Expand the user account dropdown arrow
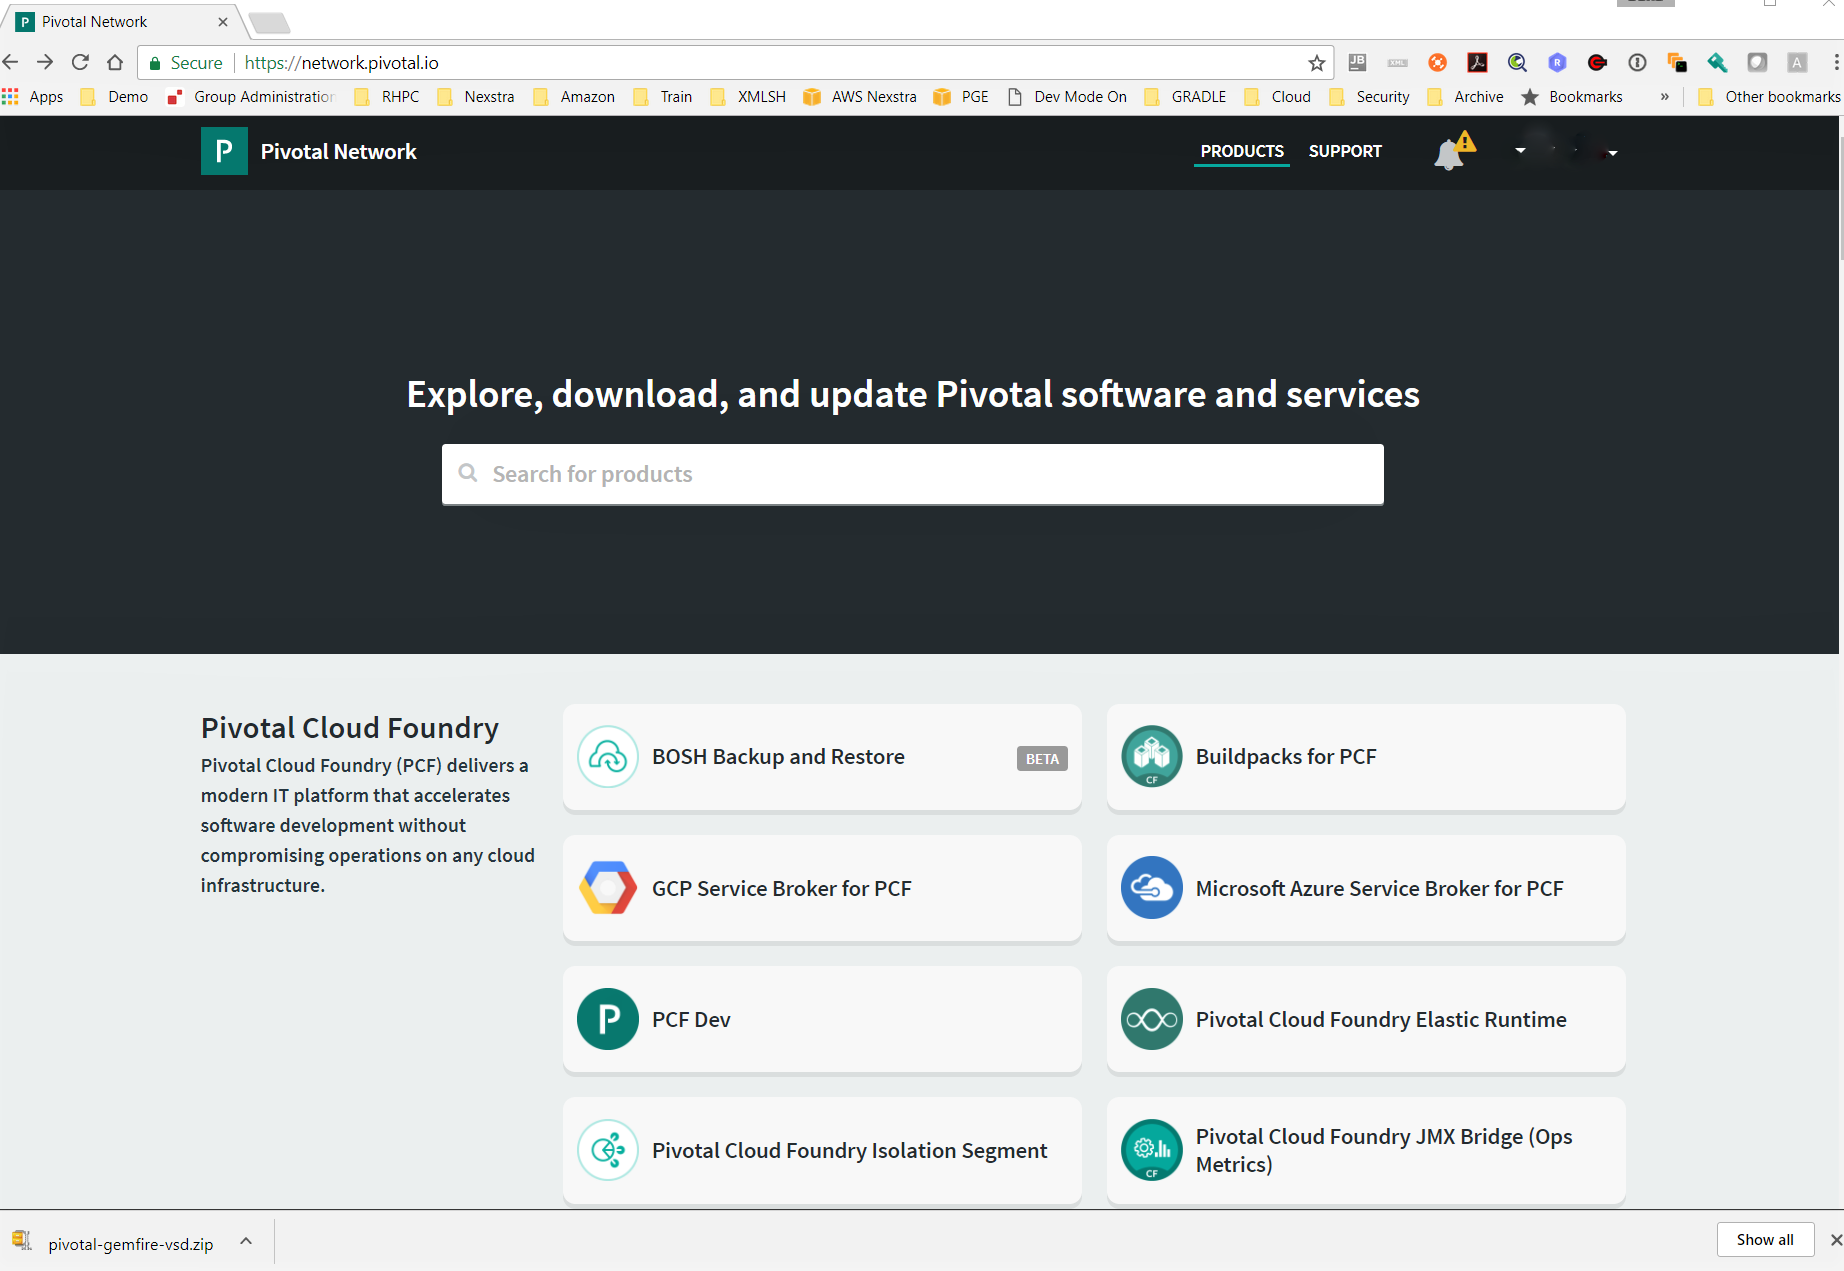Viewport: 1844px width, 1271px height. pos(1612,153)
